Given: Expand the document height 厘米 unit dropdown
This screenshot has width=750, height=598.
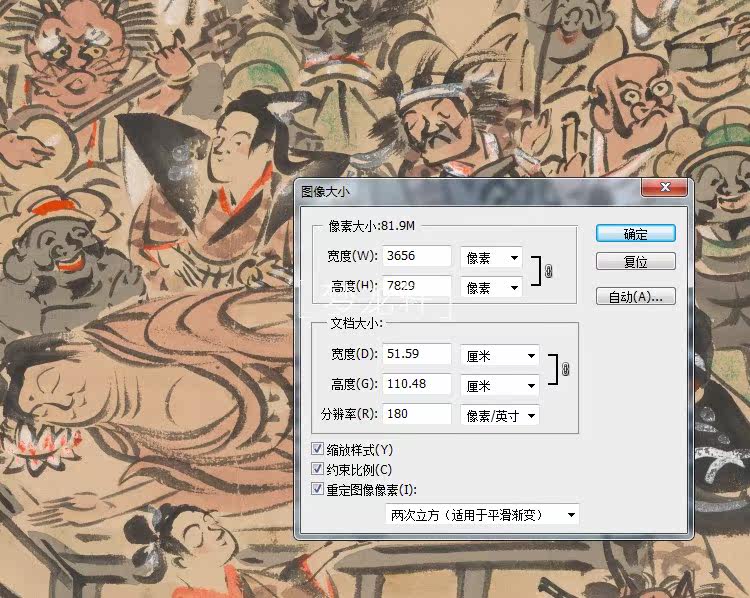Looking at the screenshot, I should click(500, 386).
